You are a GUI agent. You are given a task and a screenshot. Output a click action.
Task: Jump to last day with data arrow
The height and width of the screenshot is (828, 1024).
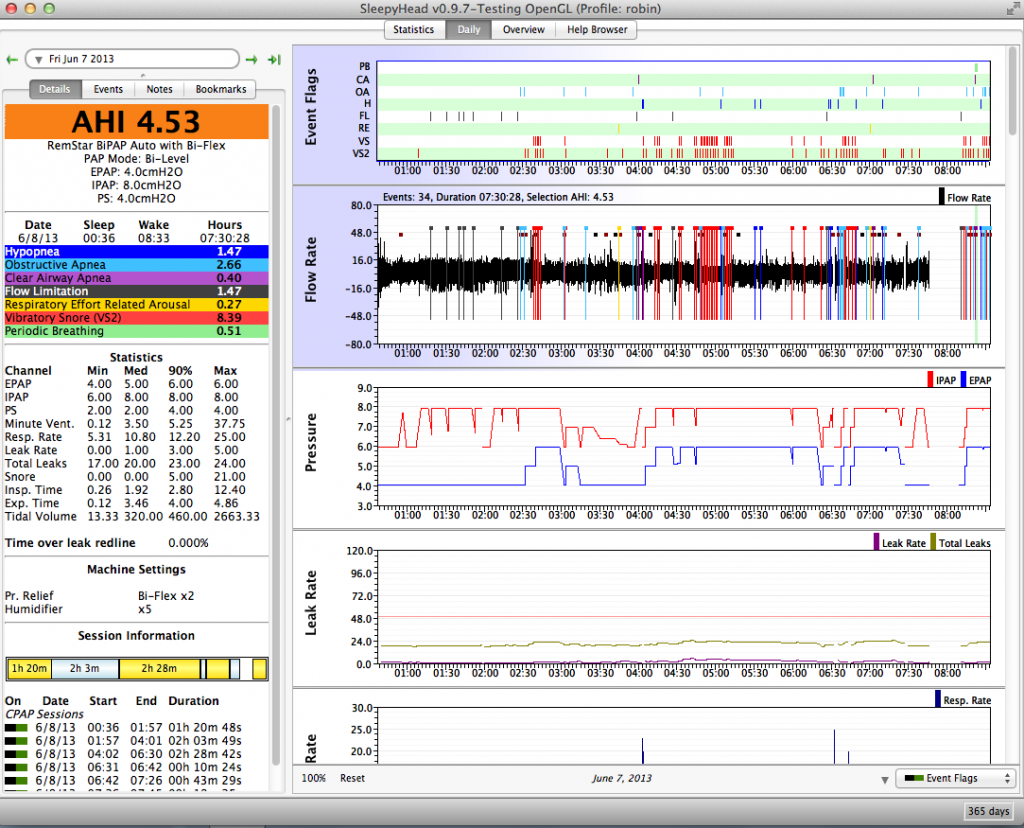(272, 60)
